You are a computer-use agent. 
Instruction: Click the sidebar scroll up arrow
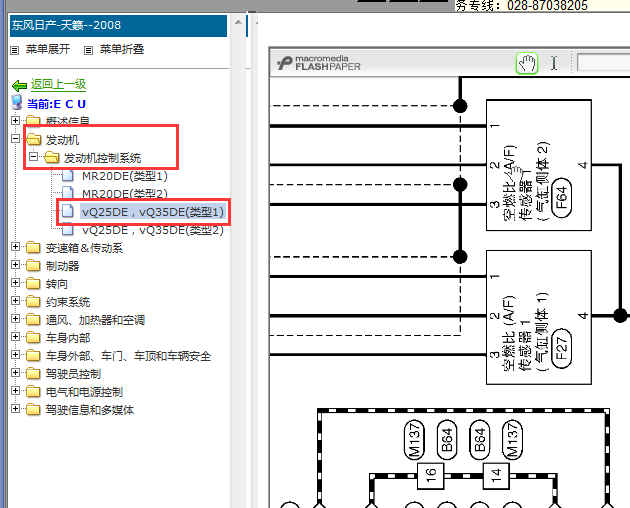[x=238, y=22]
